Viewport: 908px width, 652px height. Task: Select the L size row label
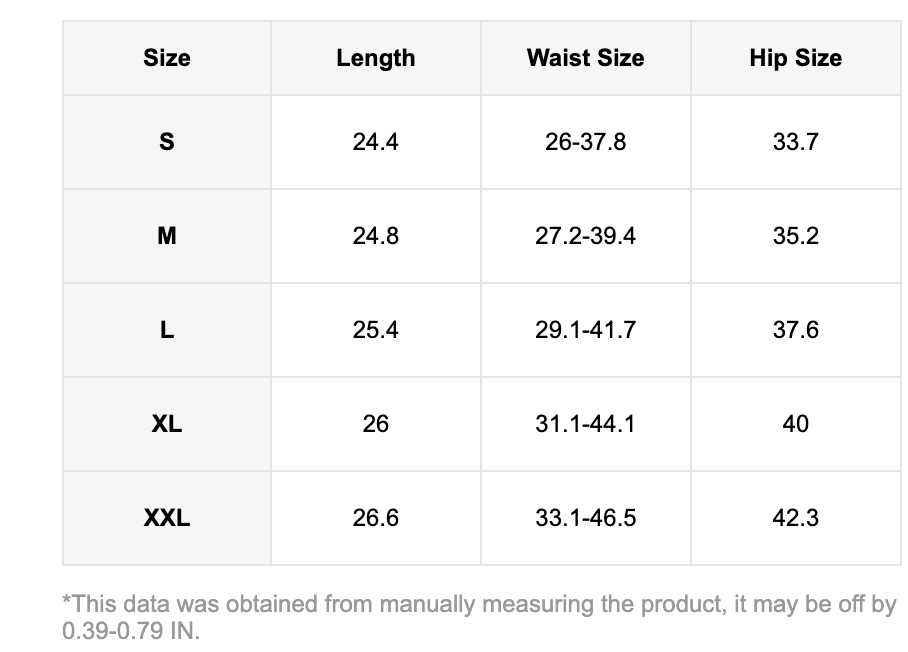[x=167, y=330]
